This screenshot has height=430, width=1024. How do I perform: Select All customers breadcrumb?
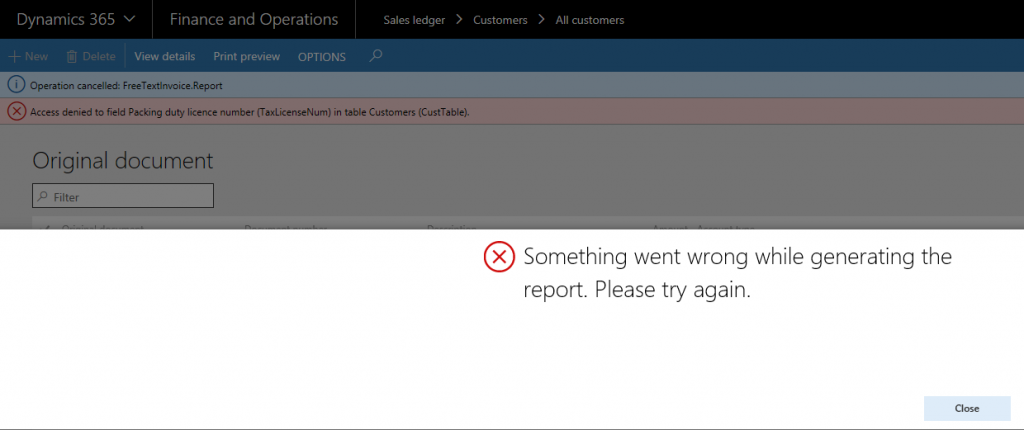pyautogui.click(x=589, y=20)
